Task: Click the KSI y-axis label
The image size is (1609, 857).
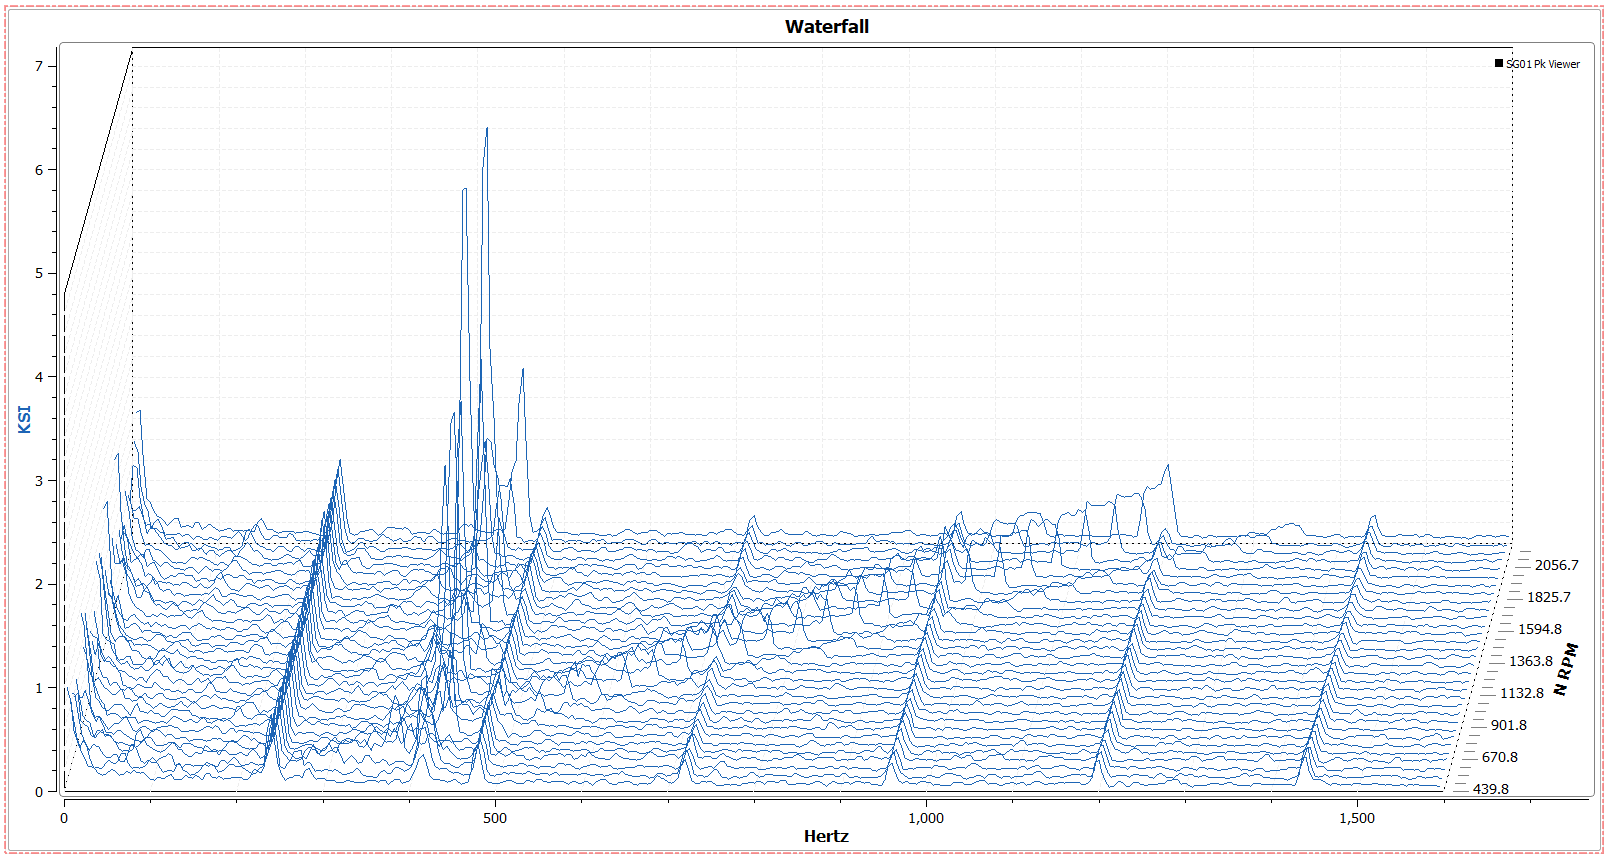Action: [x=25, y=419]
